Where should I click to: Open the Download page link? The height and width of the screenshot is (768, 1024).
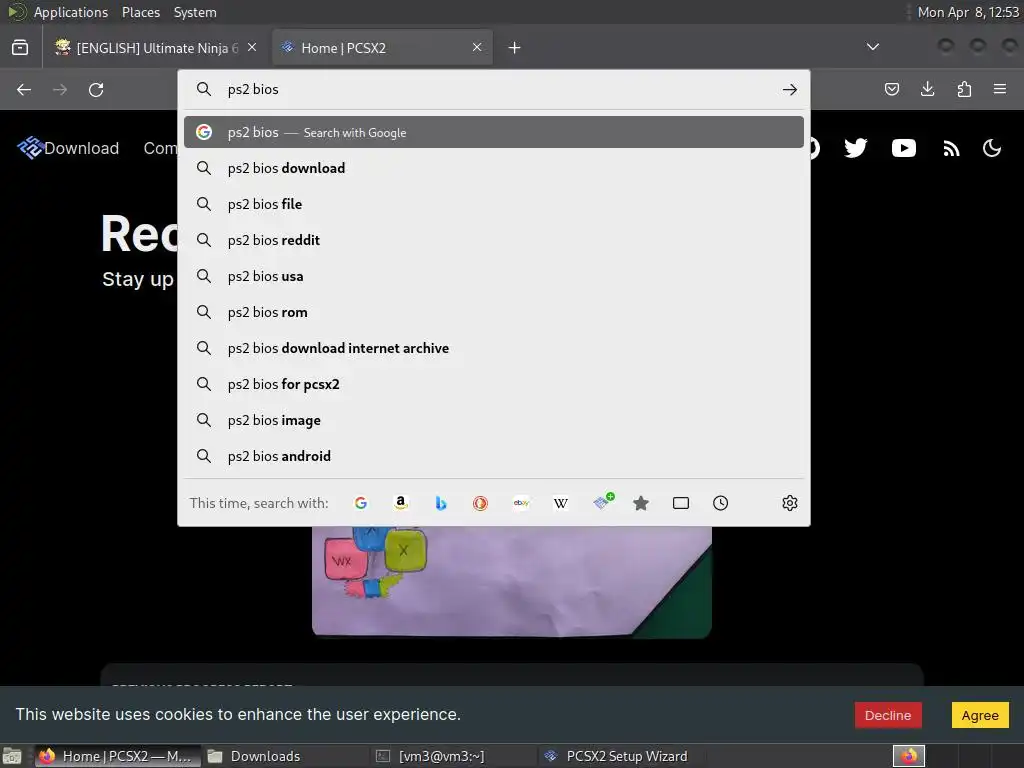[82, 148]
